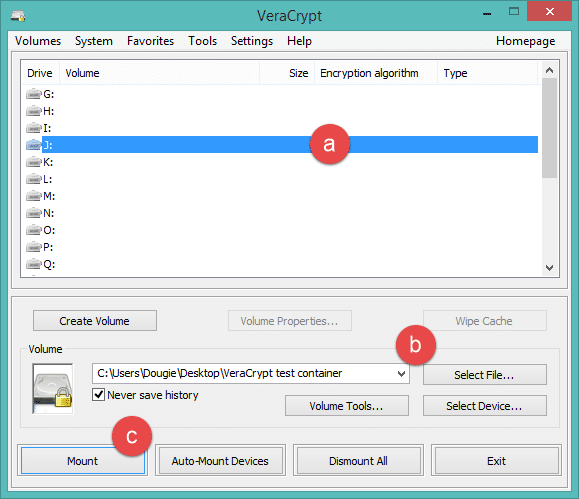Uncheck Never save history checkbox

98,394
